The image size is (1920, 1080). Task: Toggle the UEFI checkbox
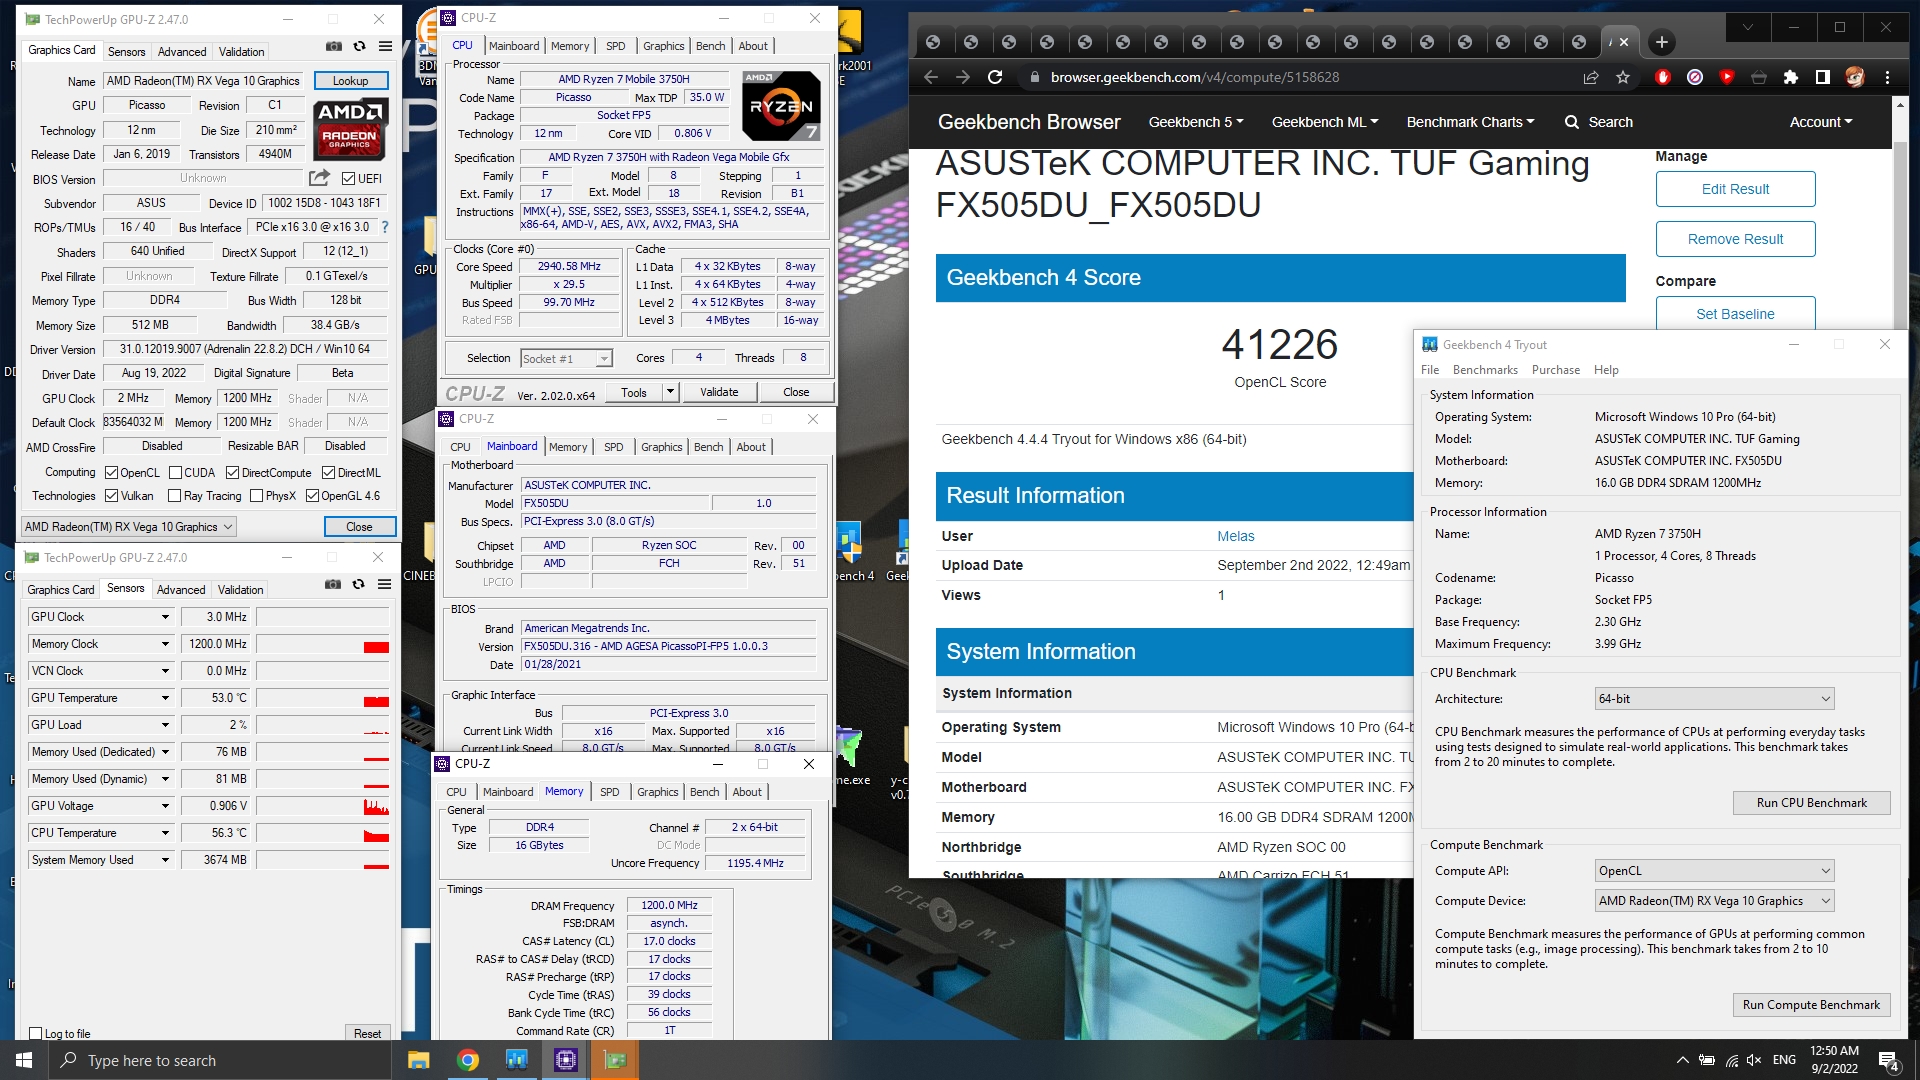(x=348, y=178)
